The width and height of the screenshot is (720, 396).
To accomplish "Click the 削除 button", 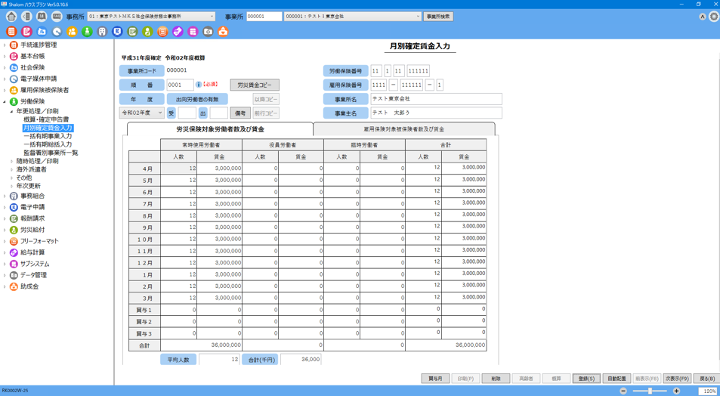I will tap(495, 378).
